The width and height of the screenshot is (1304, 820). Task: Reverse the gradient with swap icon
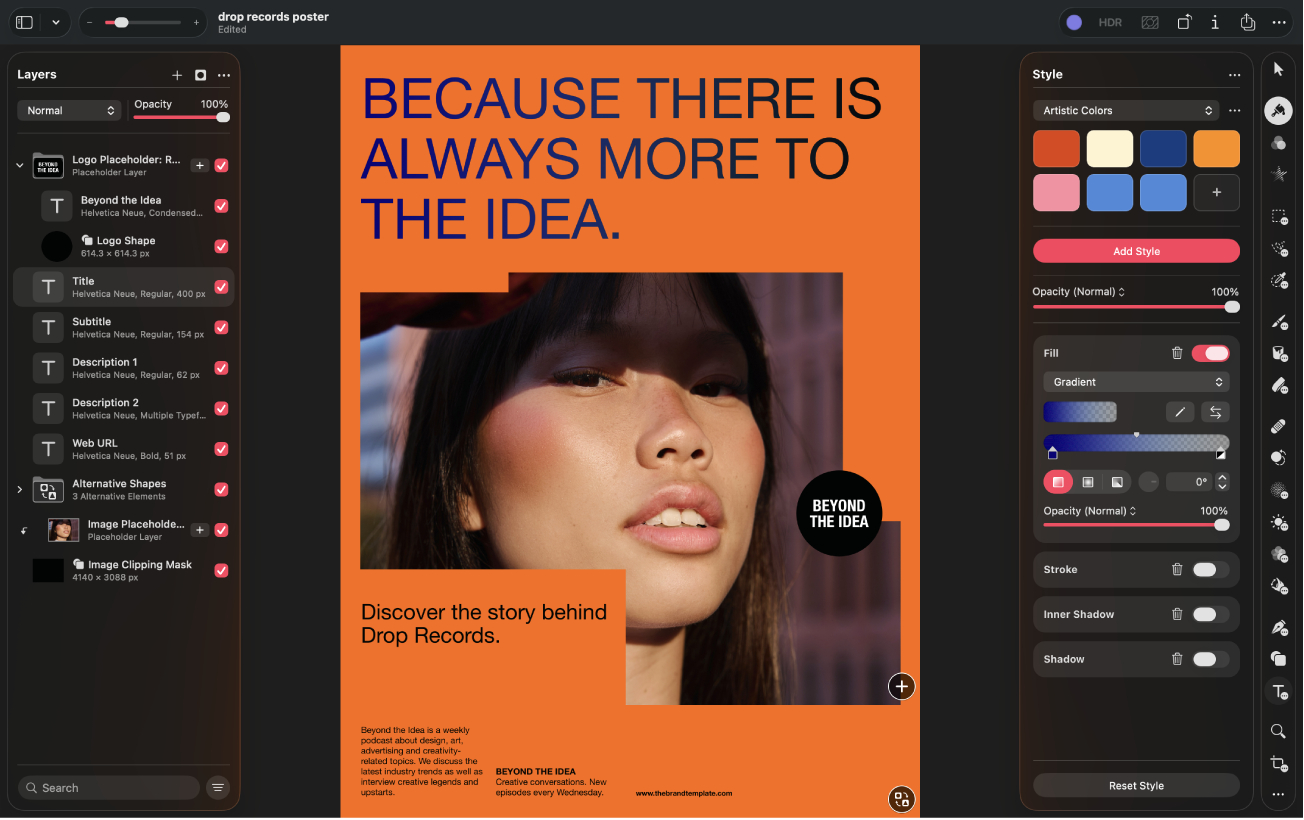coord(1215,412)
